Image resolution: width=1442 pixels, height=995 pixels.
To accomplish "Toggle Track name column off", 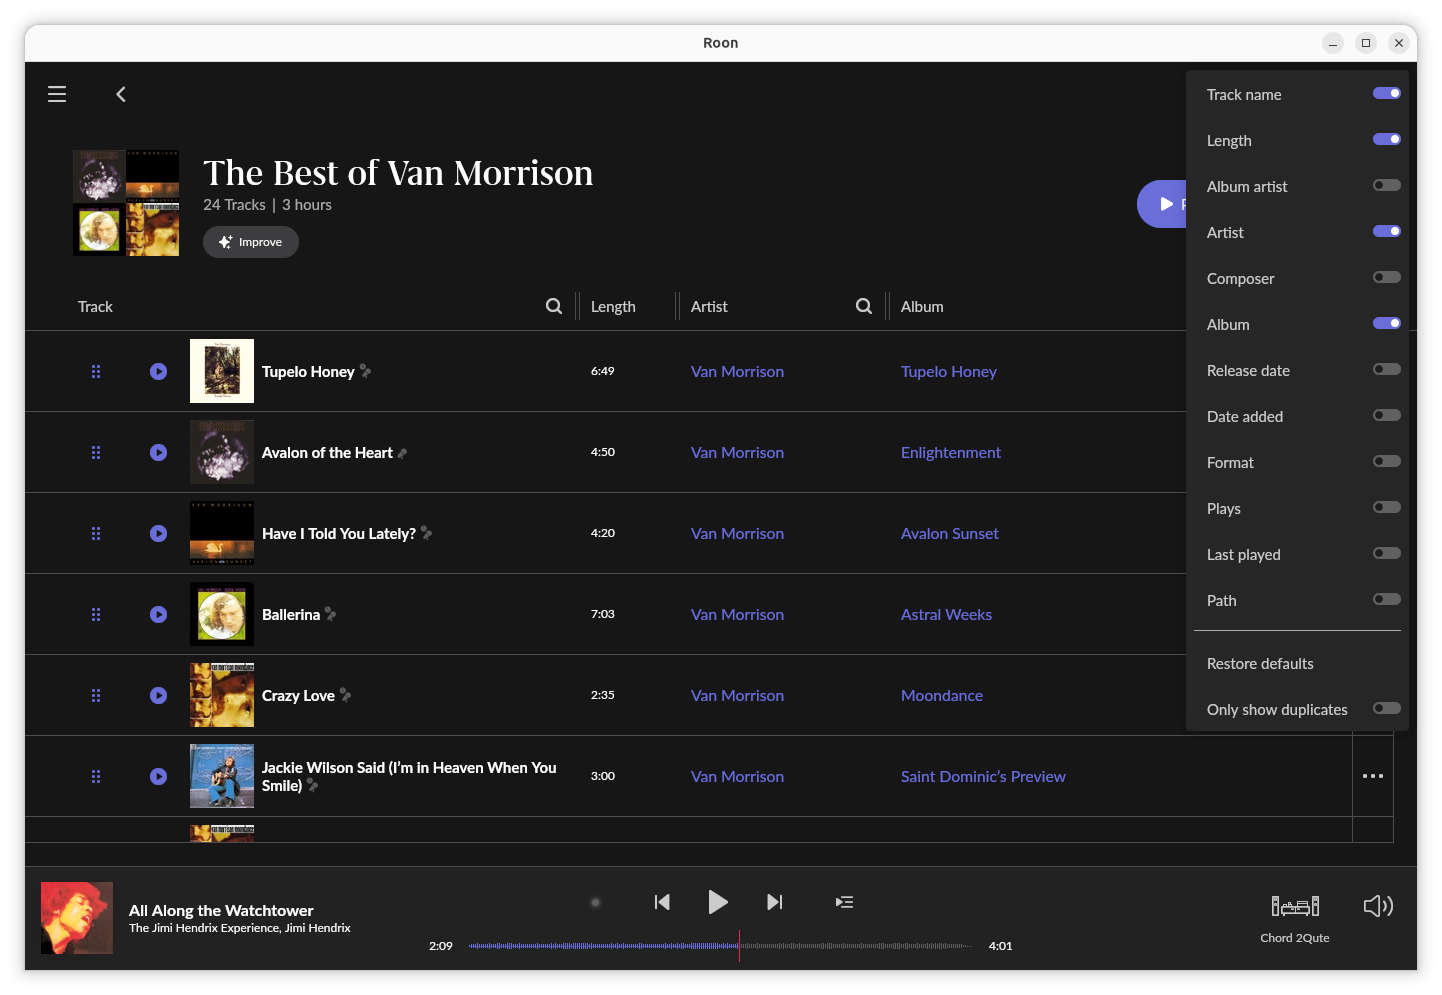I will click(1387, 93).
